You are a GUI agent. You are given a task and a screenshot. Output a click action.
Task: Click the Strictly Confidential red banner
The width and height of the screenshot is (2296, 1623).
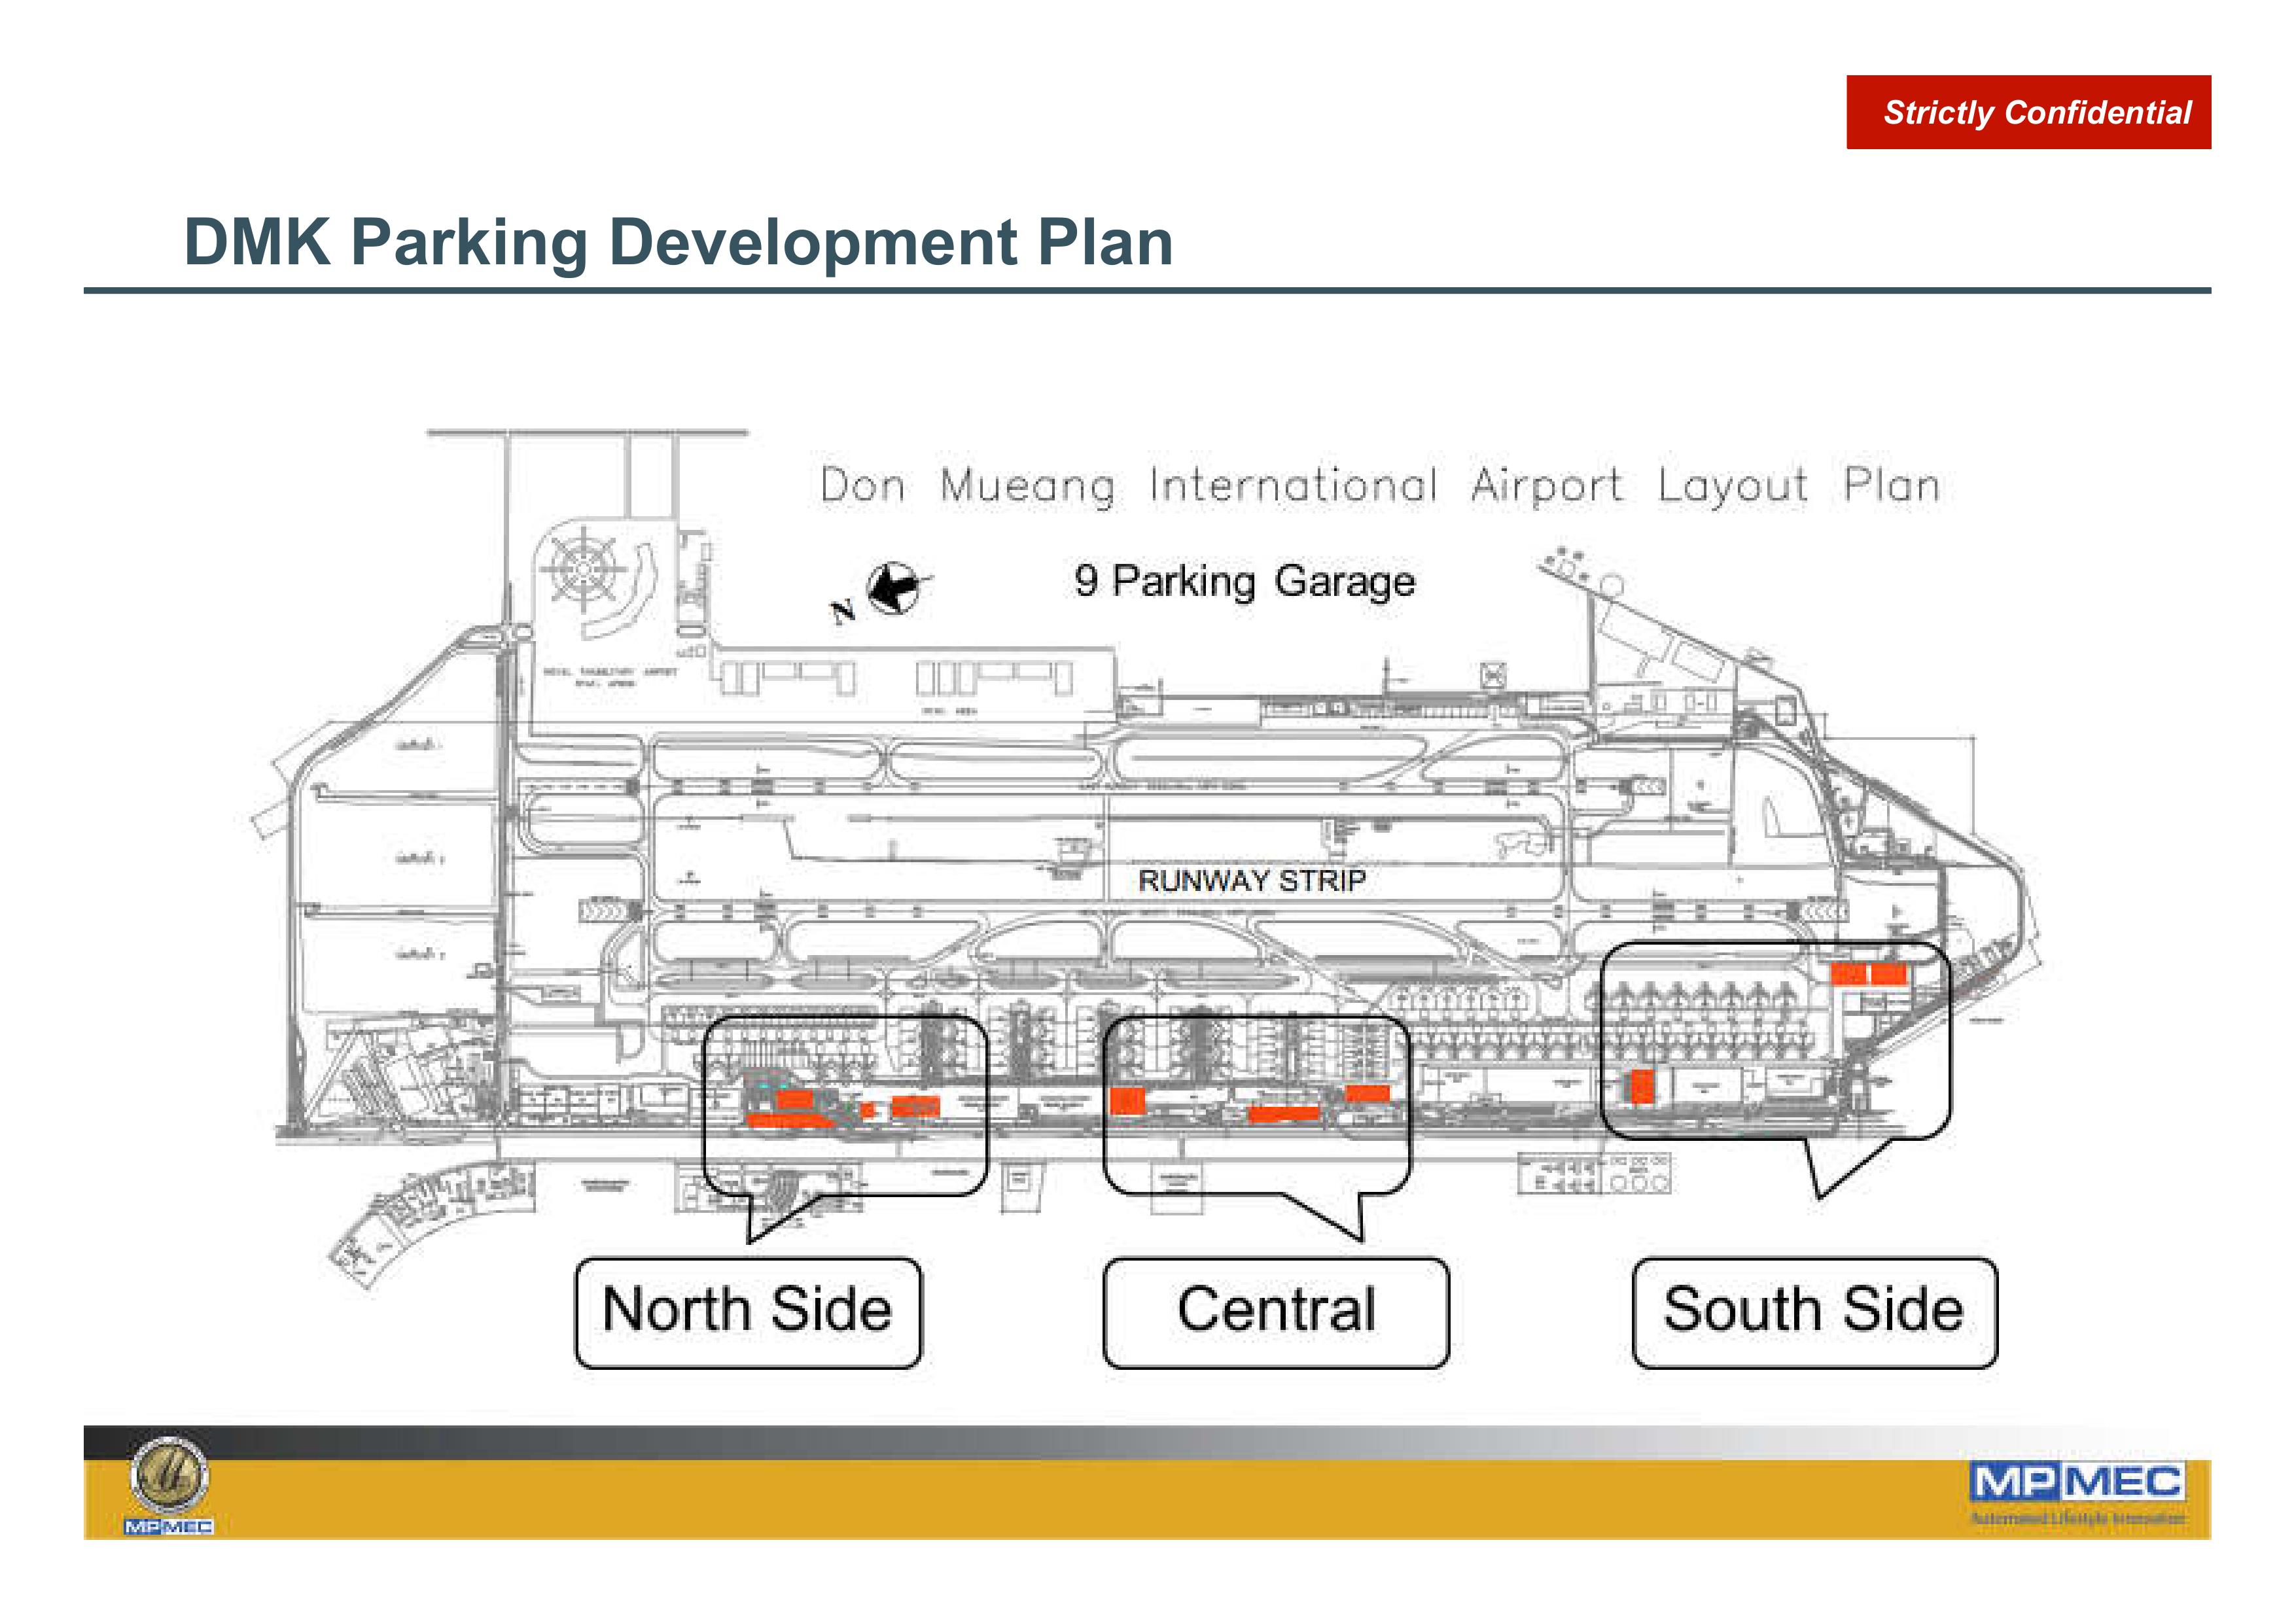[2028, 112]
